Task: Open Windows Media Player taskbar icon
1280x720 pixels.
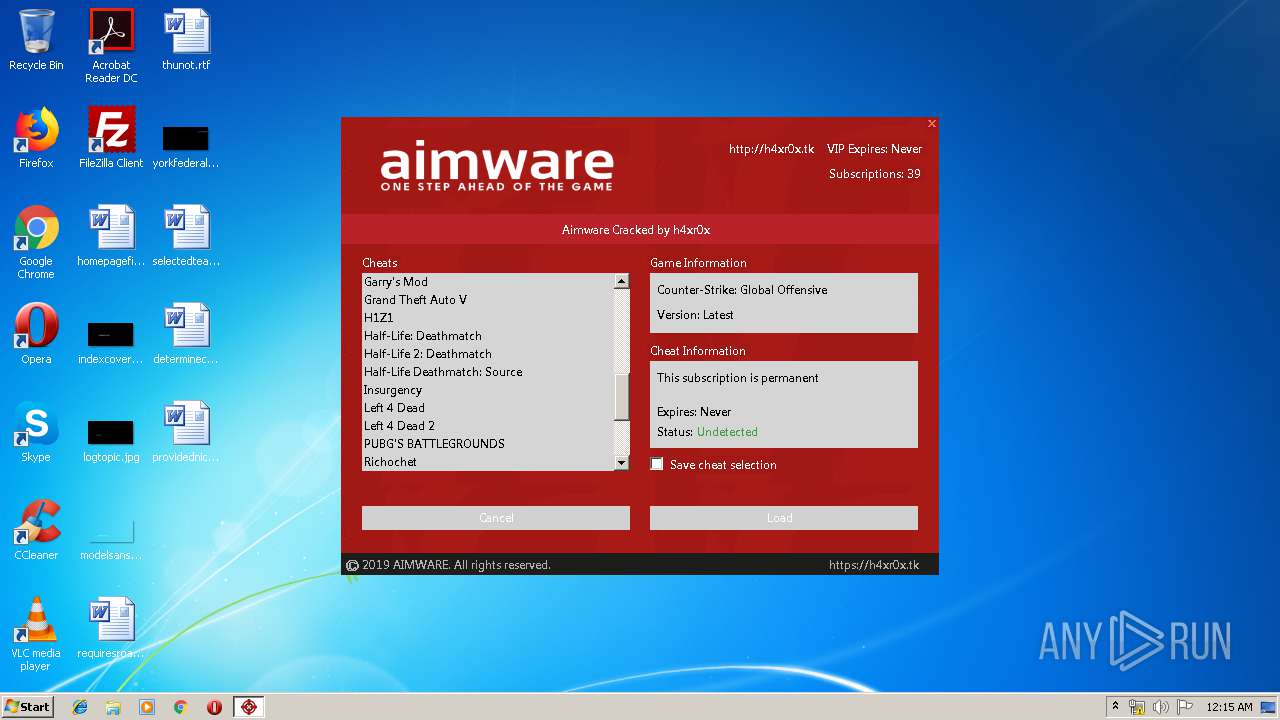Action: (x=147, y=707)
